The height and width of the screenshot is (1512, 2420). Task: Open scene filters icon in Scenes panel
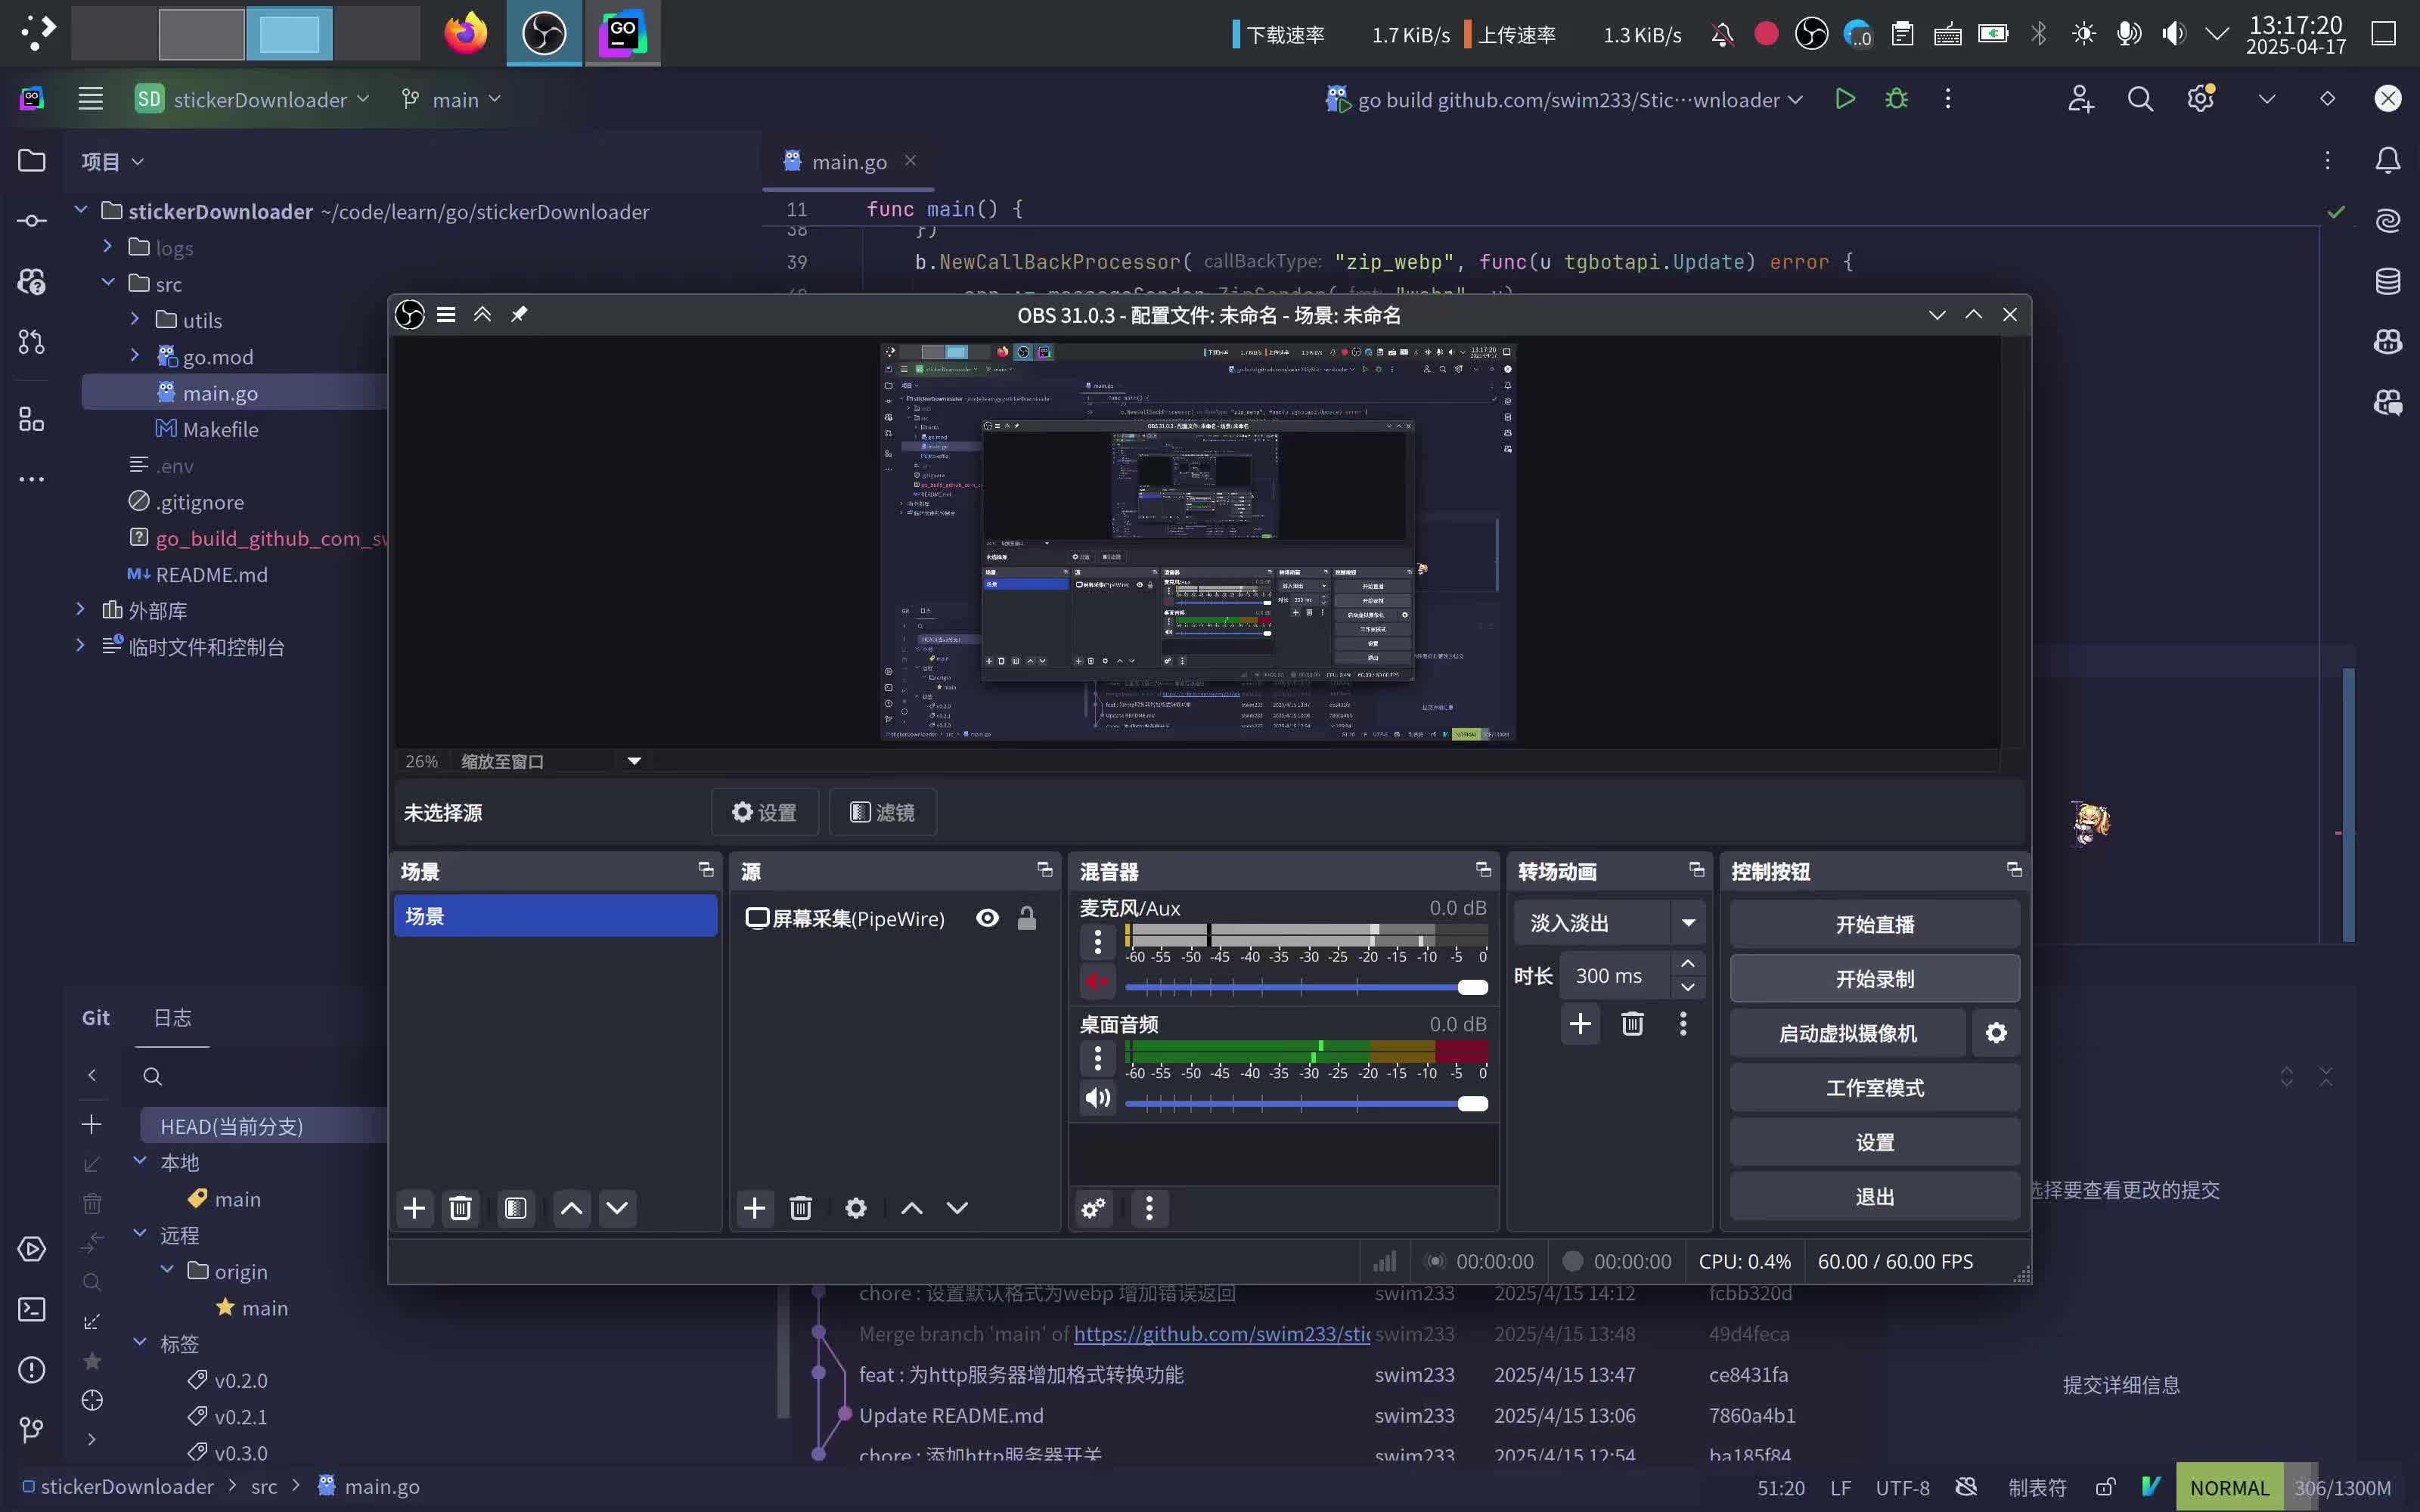(516, 1208)
